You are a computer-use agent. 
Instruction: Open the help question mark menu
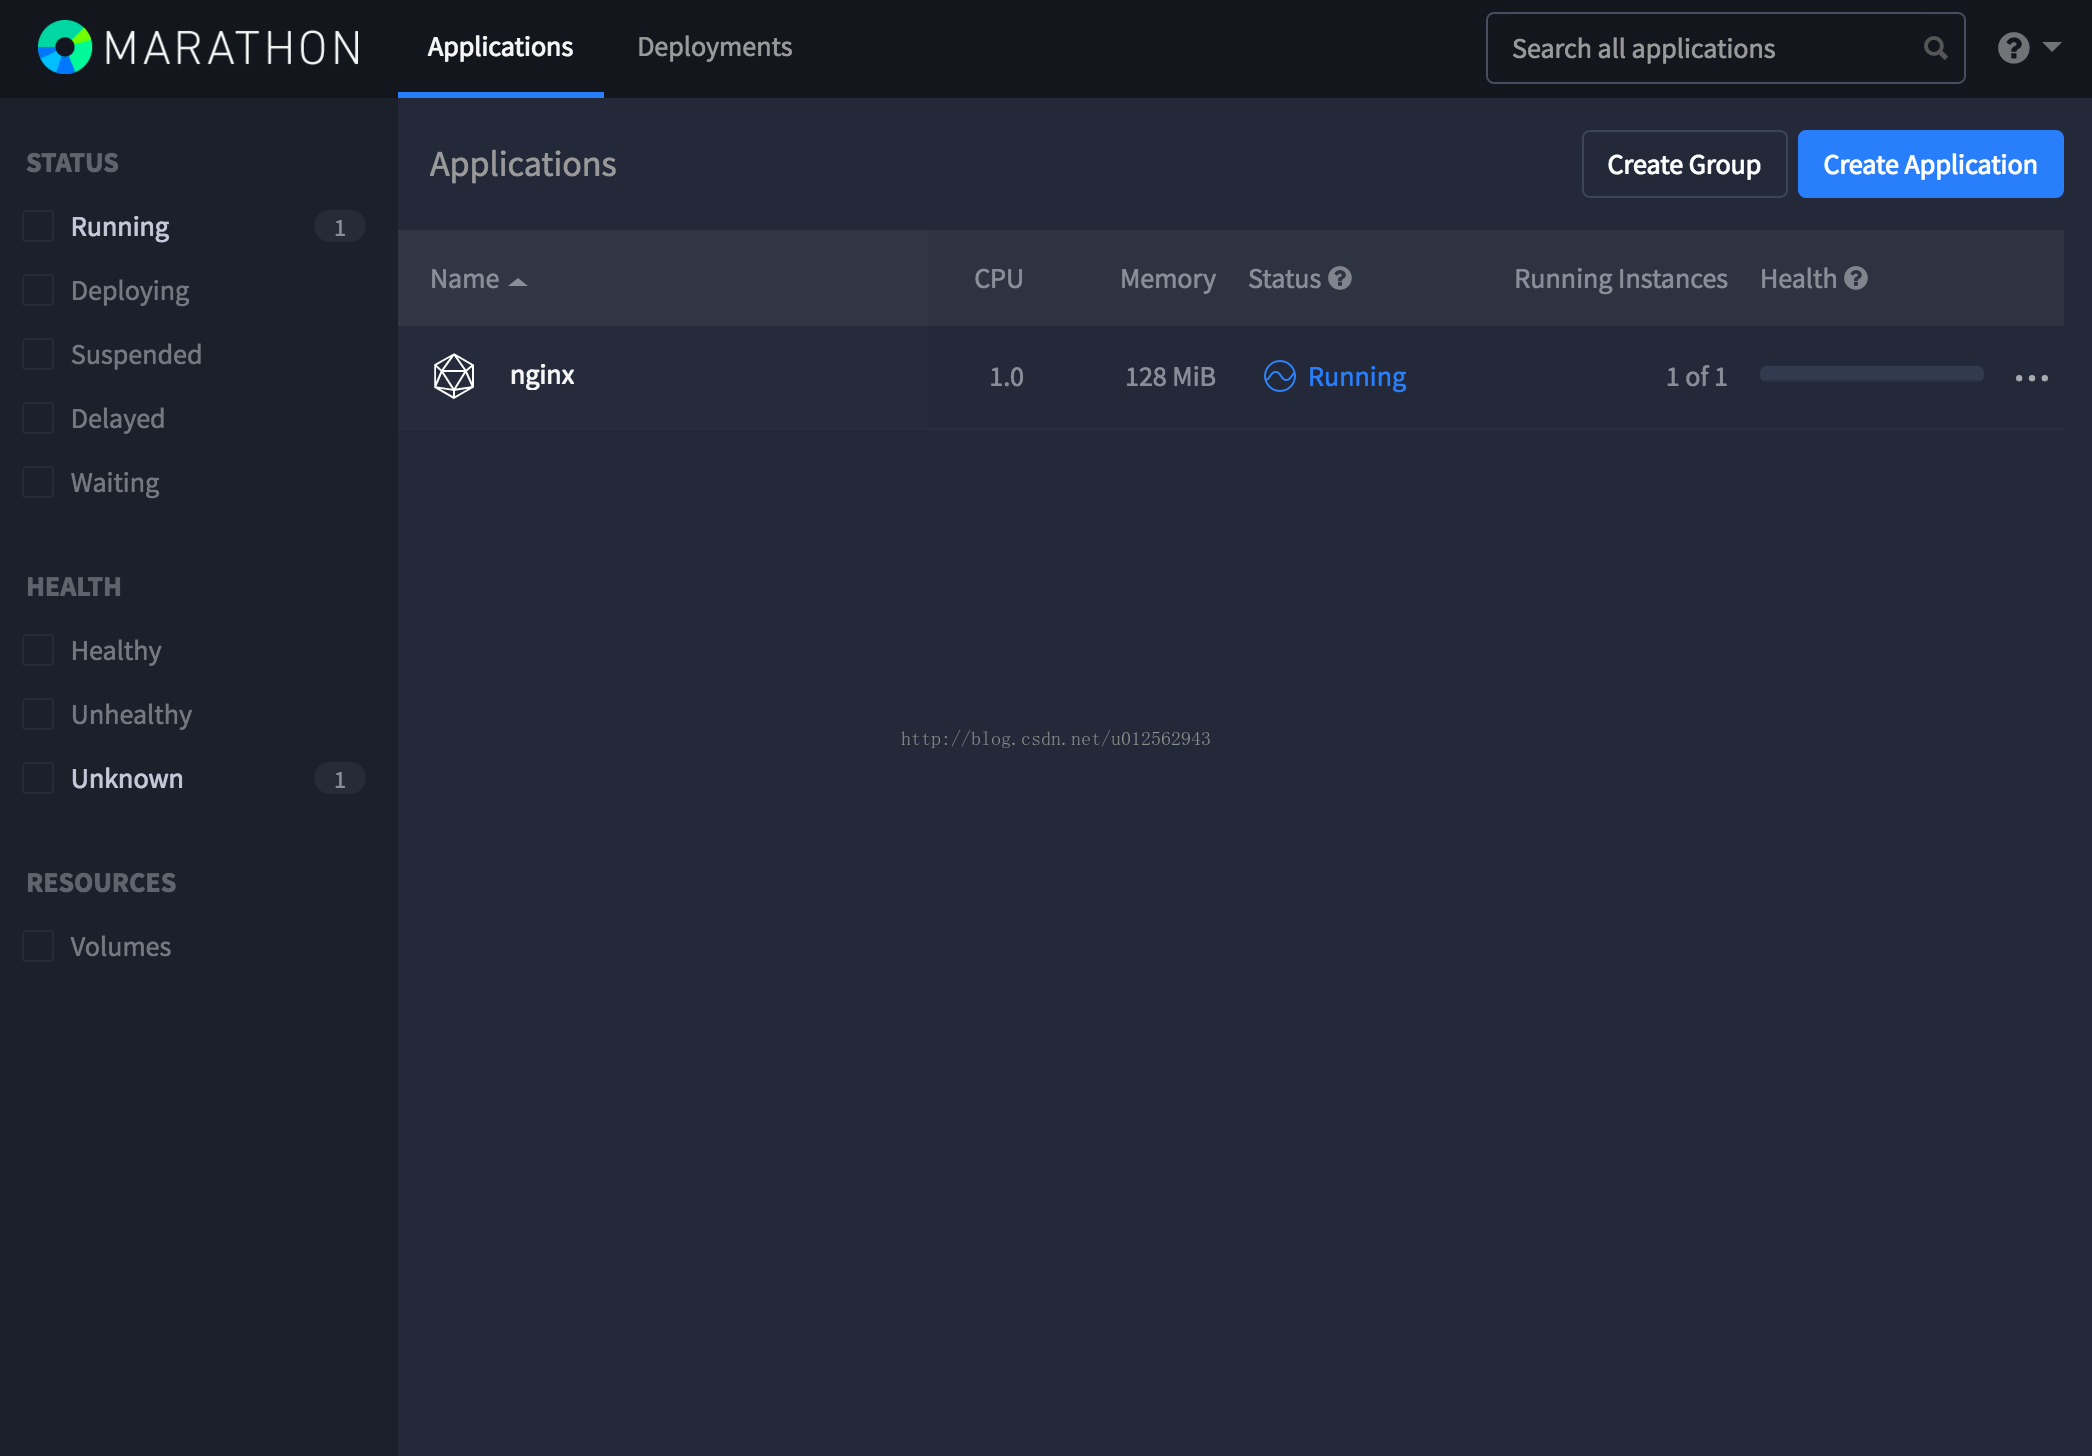click(2028, 47)
